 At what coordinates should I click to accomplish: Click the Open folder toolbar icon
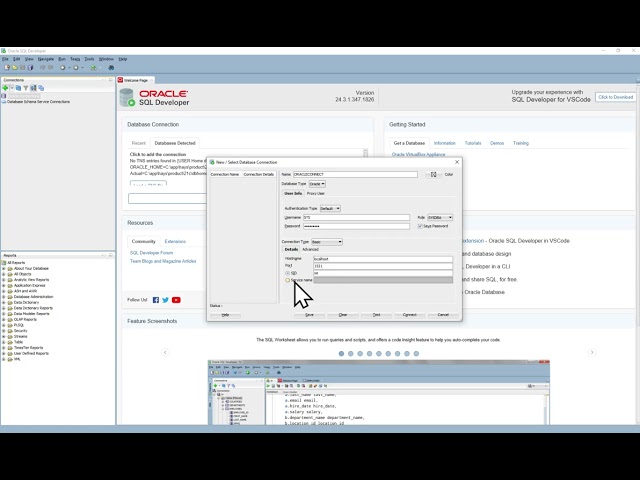(15, 68)
